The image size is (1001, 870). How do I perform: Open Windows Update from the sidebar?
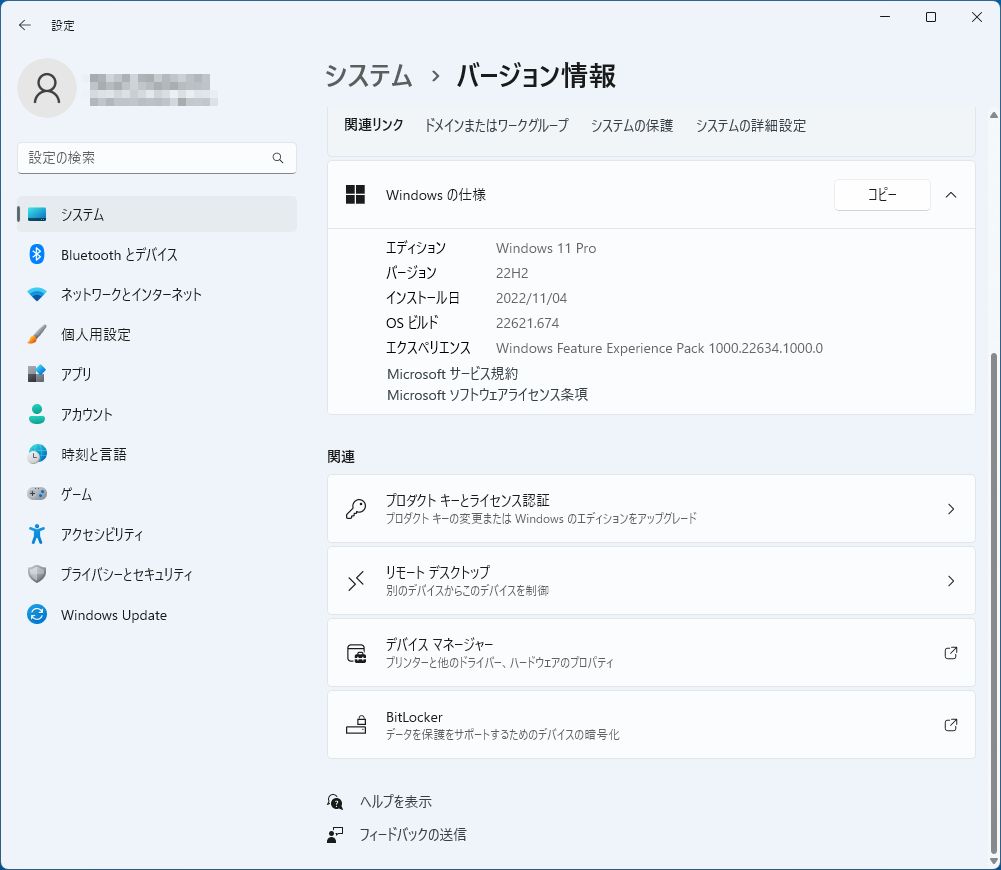pos(113,615)
